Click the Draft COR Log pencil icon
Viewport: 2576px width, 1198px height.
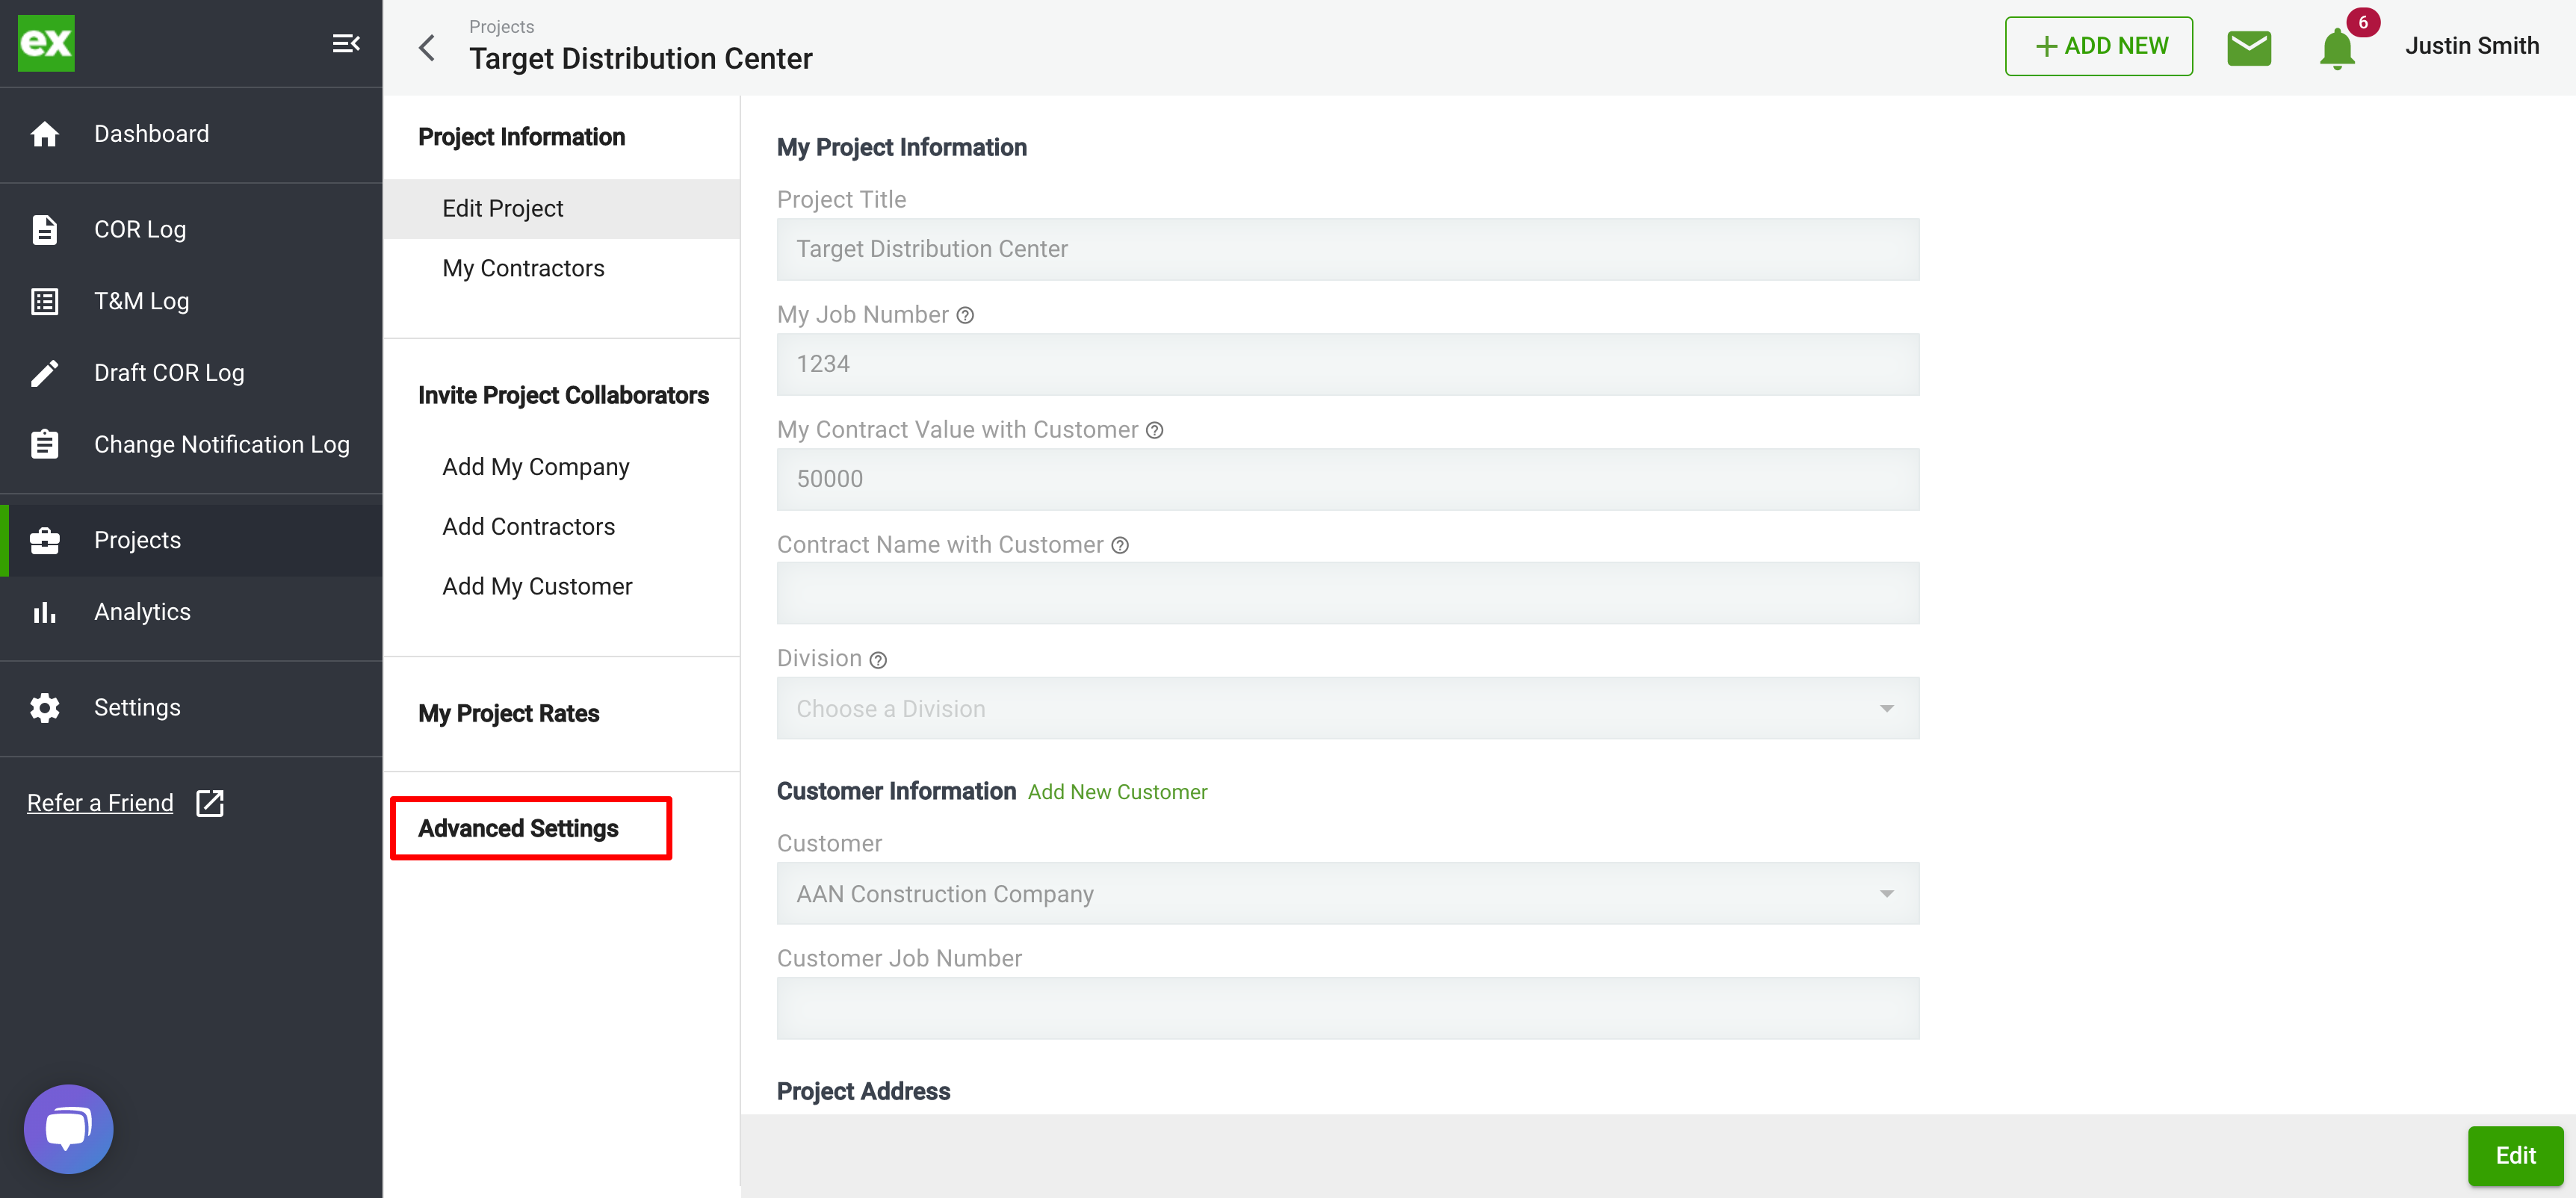pyautogui.click(x=44, y=373)
